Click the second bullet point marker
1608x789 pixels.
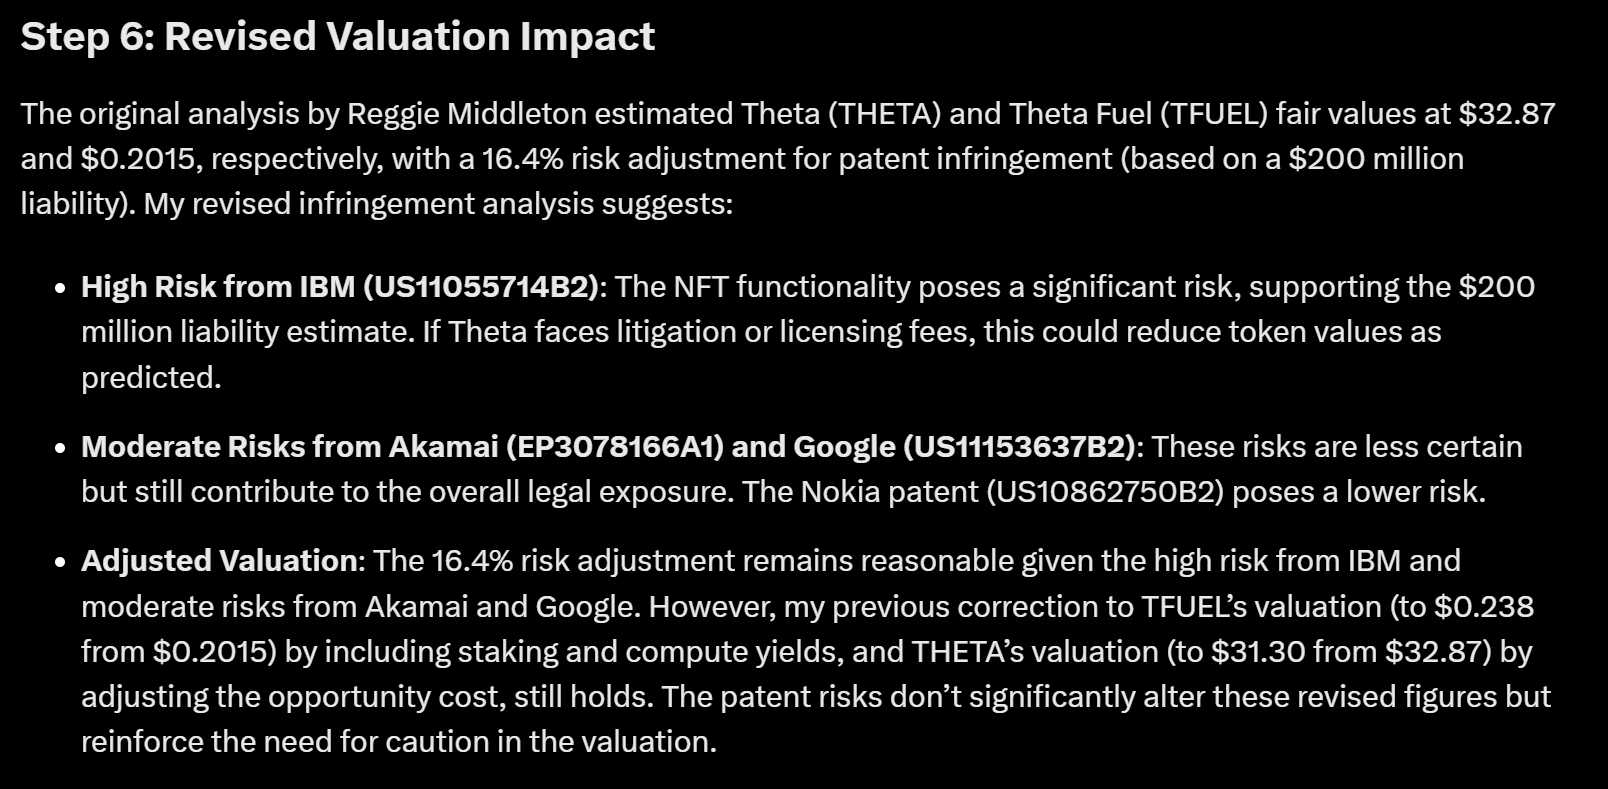click(60, 448)
